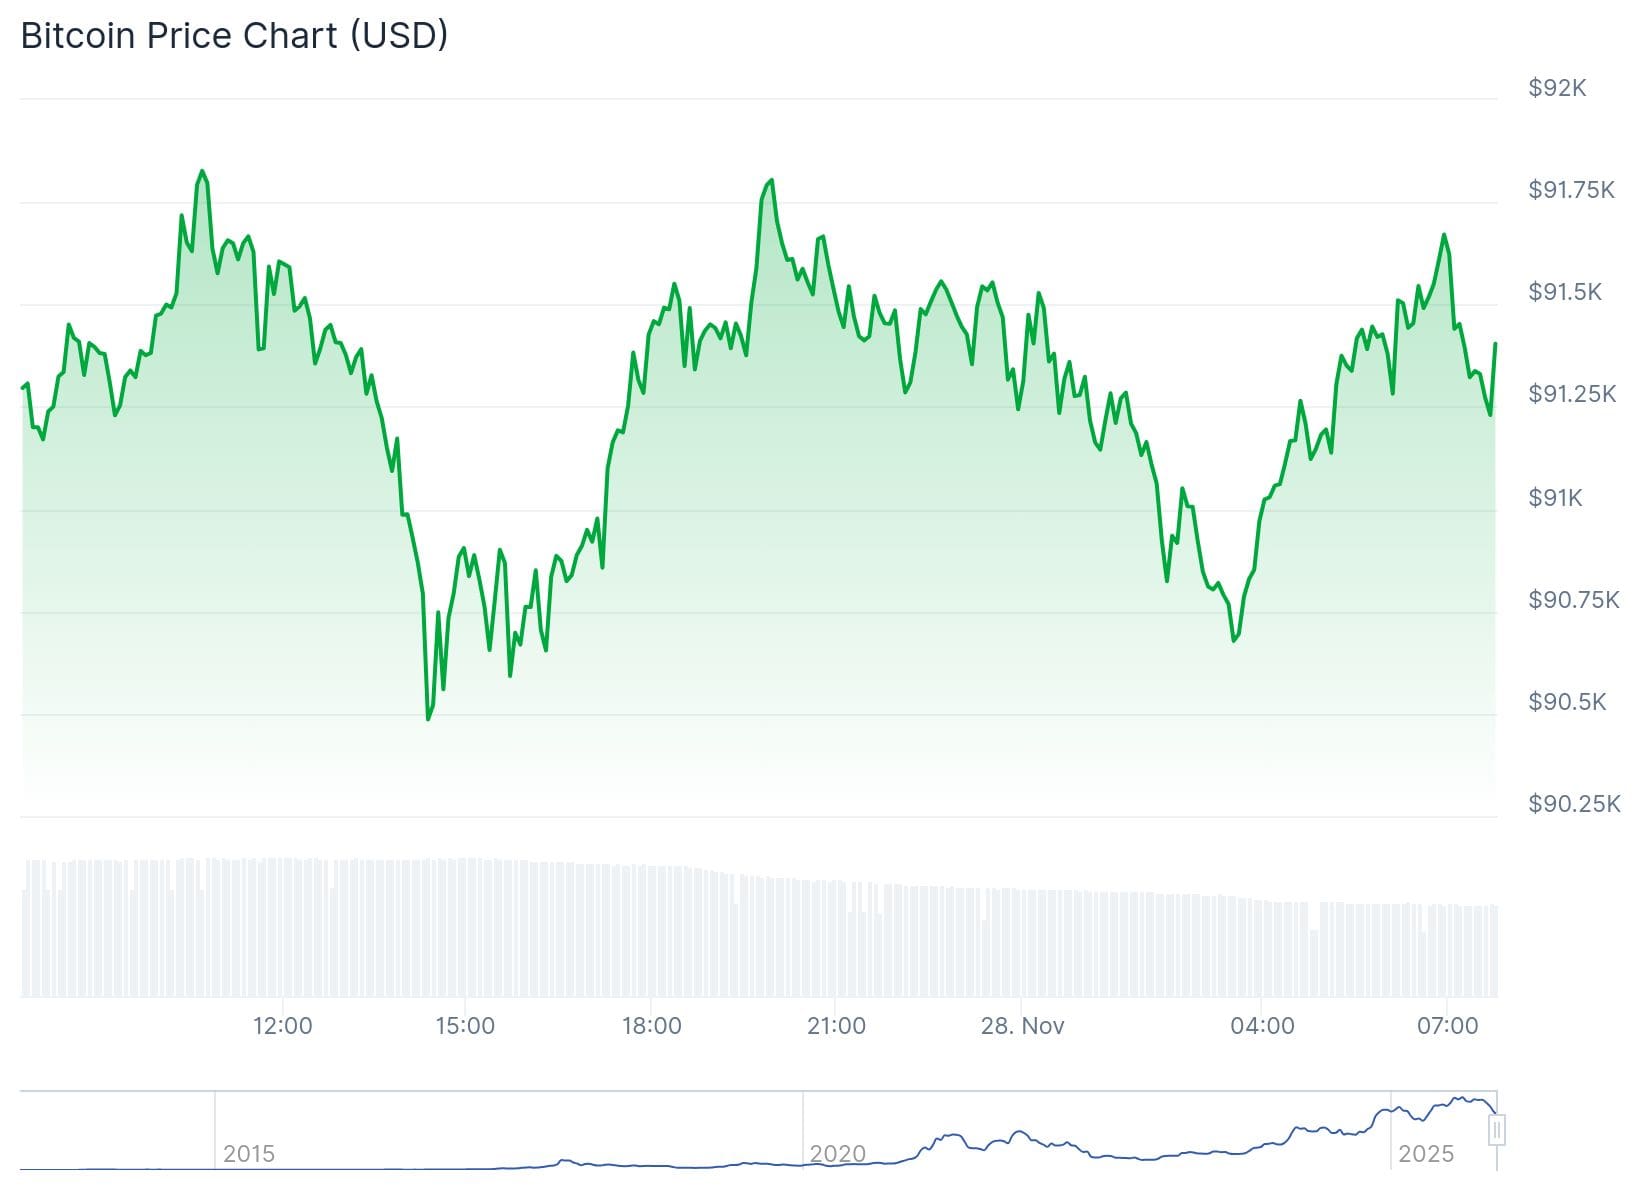Click the $91K price axis label
The height and width of the screenshot is (1200, 1644).
1555,498
